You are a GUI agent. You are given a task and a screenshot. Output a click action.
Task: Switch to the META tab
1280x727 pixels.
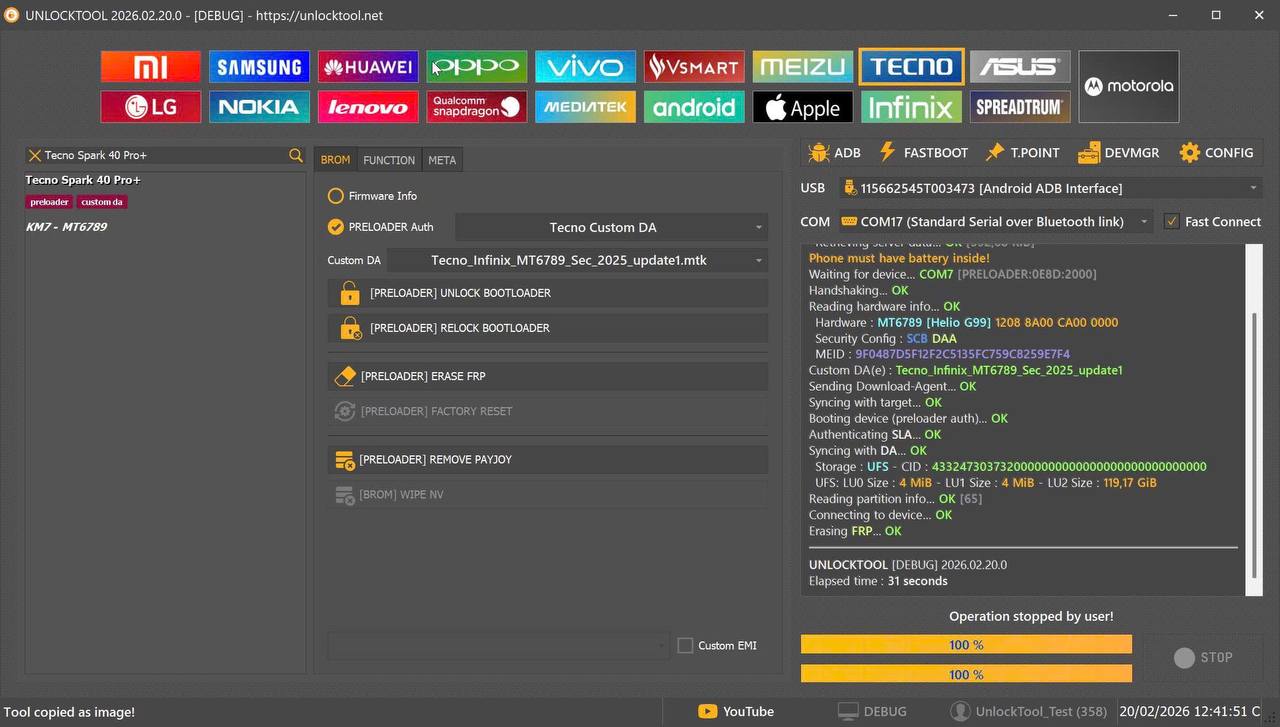tap(442, 160)
